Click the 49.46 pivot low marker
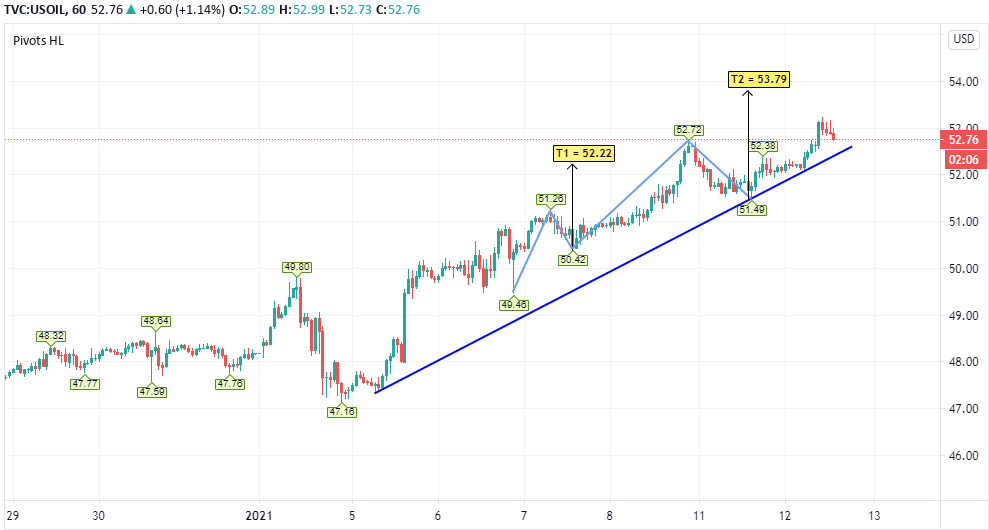This screenshot has width=989, height=530. pos(513,303)
